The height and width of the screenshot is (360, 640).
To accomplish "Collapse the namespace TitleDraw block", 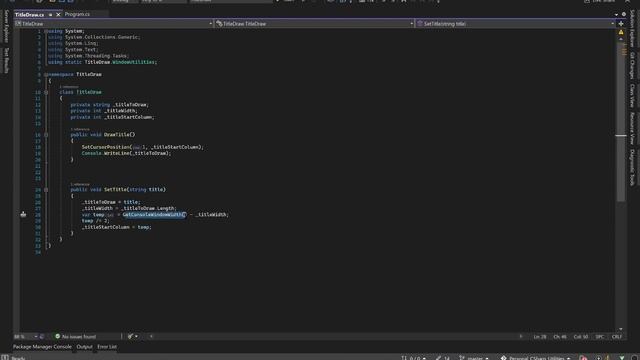I will [46, 75].
